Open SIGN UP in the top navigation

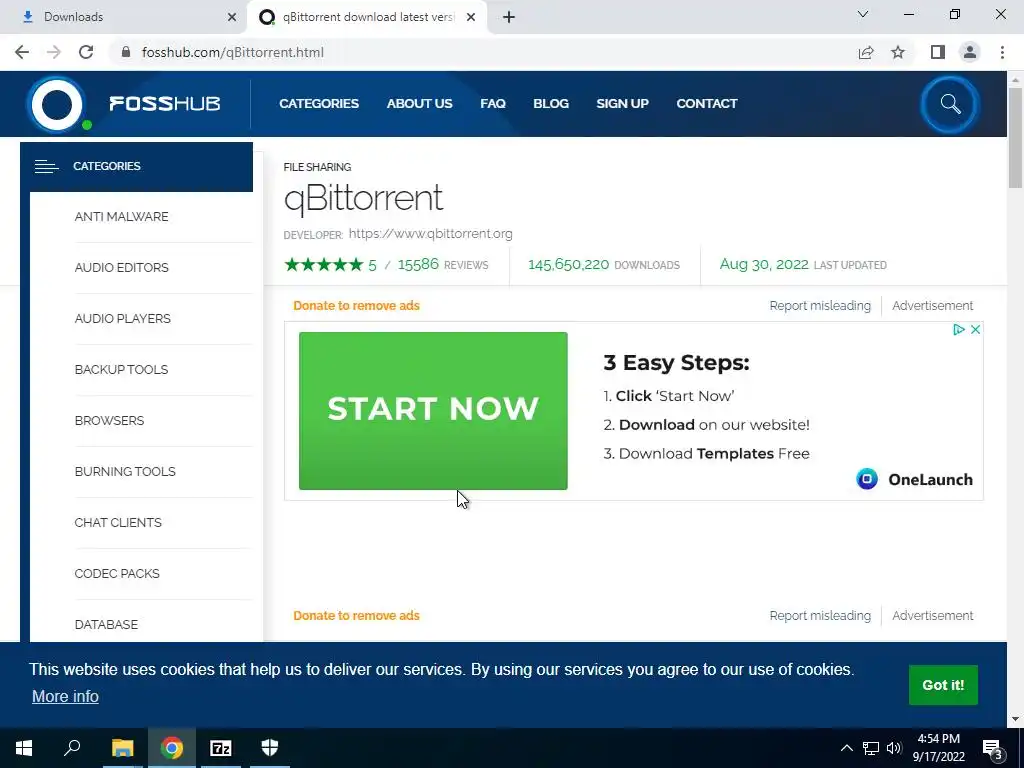coord(622,104)
